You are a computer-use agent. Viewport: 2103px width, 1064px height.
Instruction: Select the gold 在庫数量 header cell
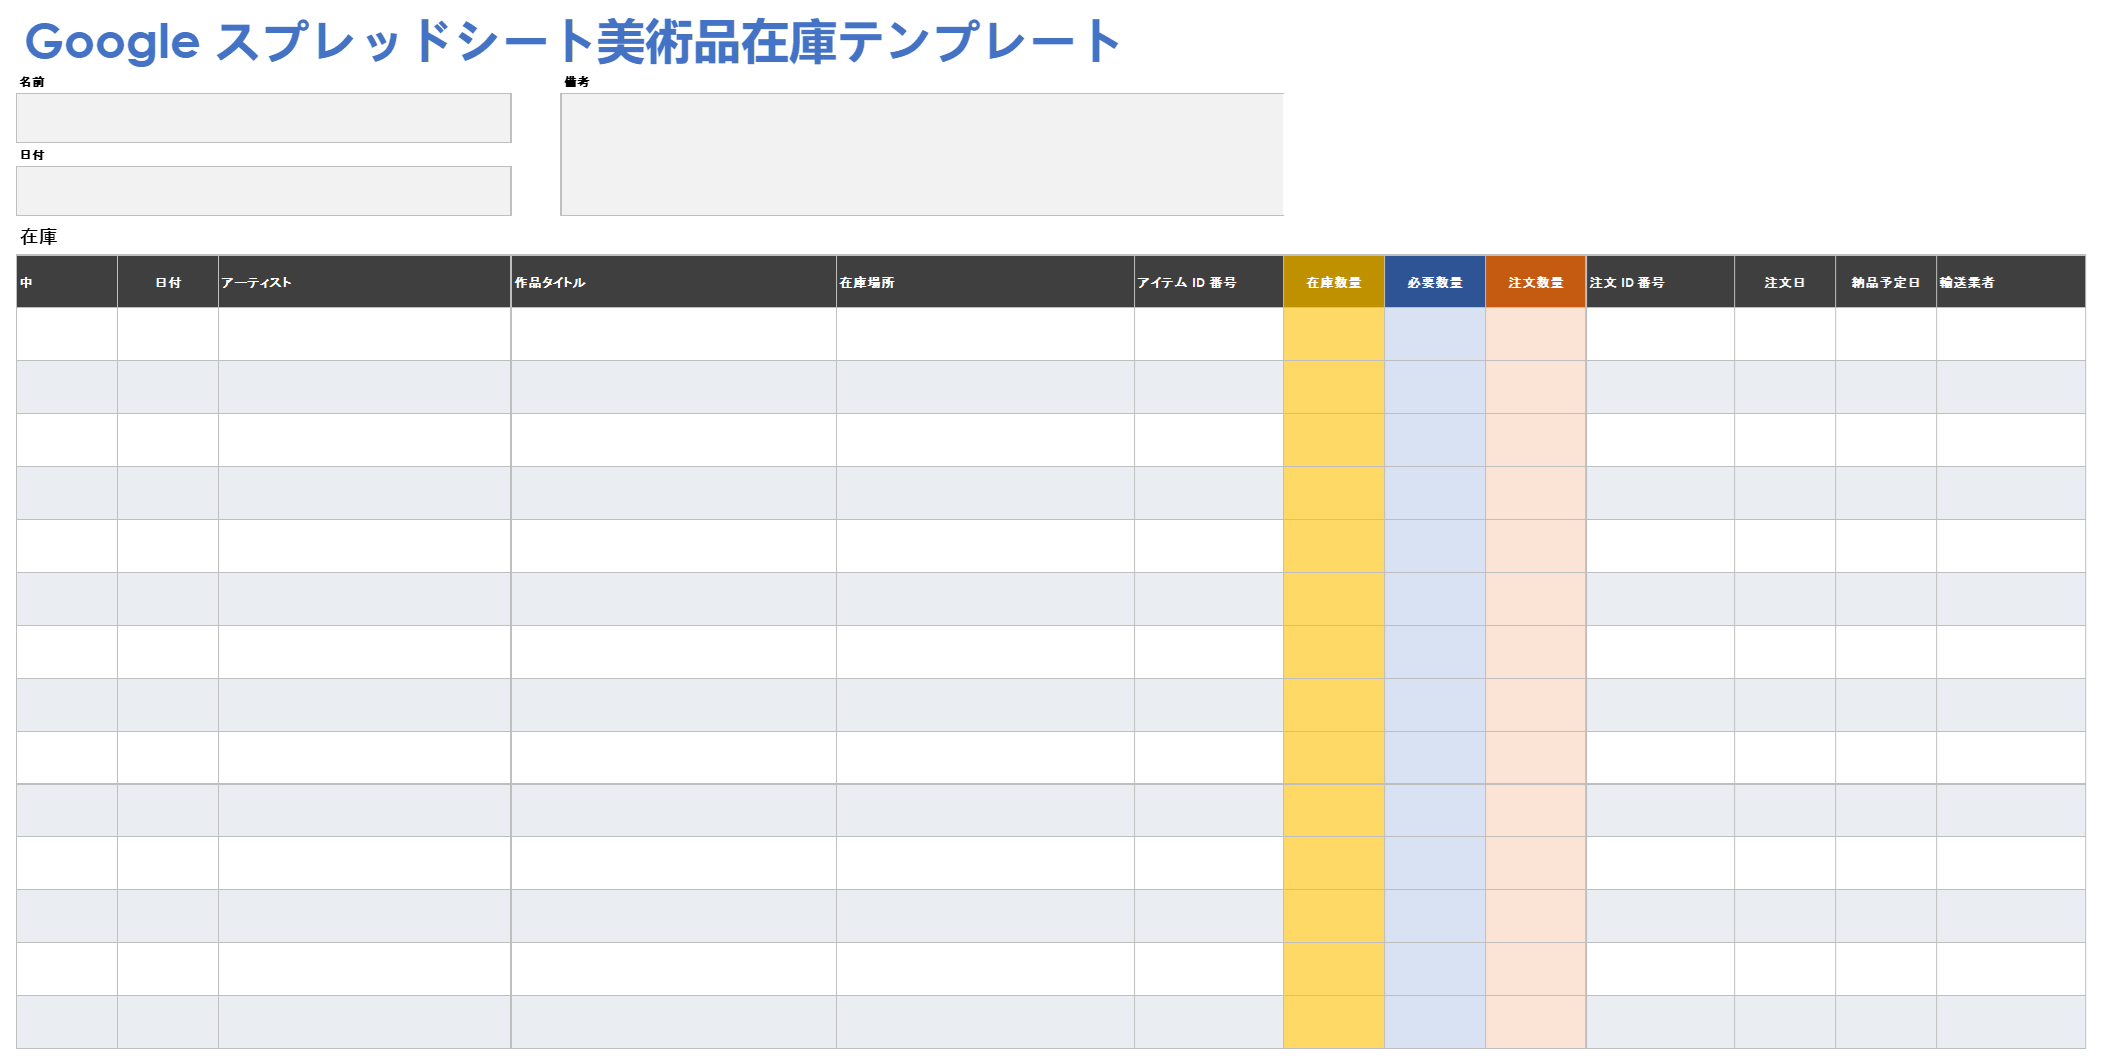click(x=1334, y=282)
